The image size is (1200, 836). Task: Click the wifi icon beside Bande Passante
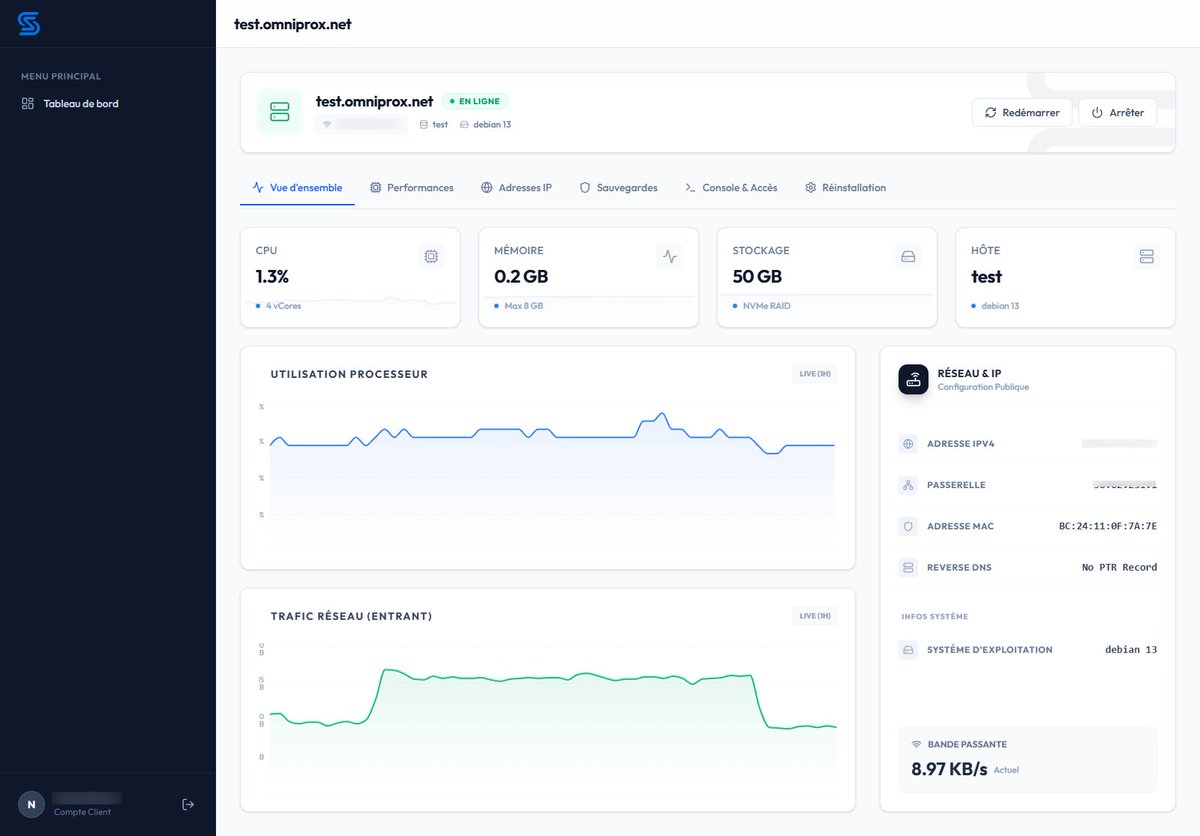click(x=916, y=744)
